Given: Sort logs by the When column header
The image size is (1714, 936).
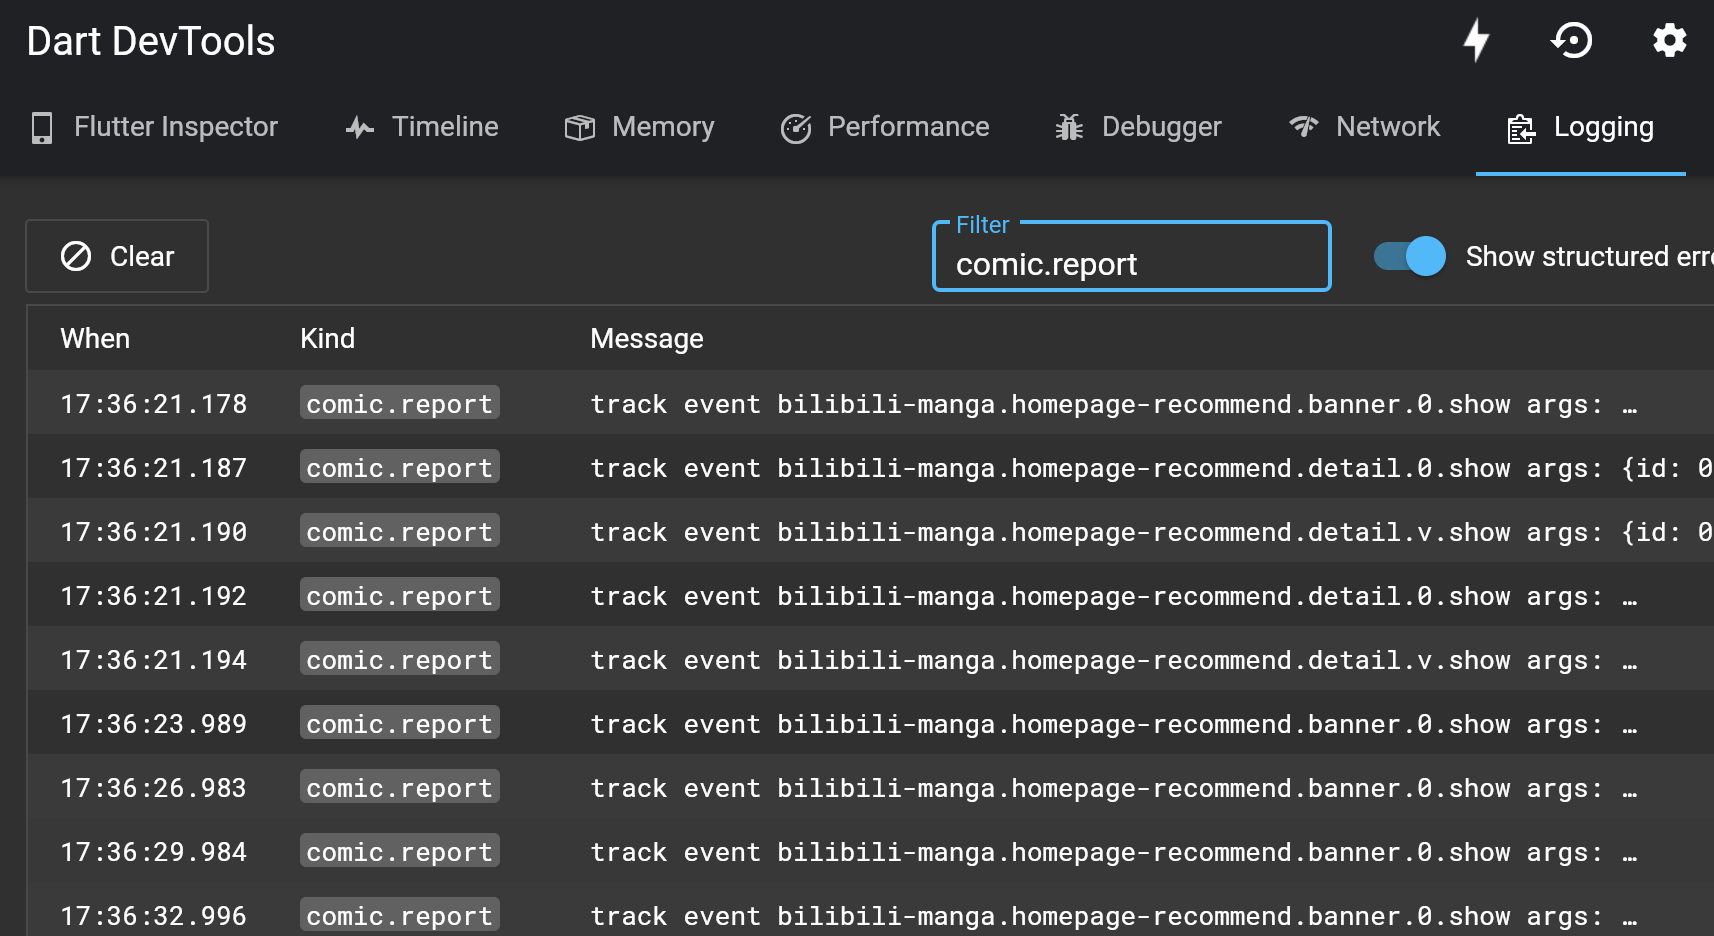Looking at the screenshot, I should 95,339.
